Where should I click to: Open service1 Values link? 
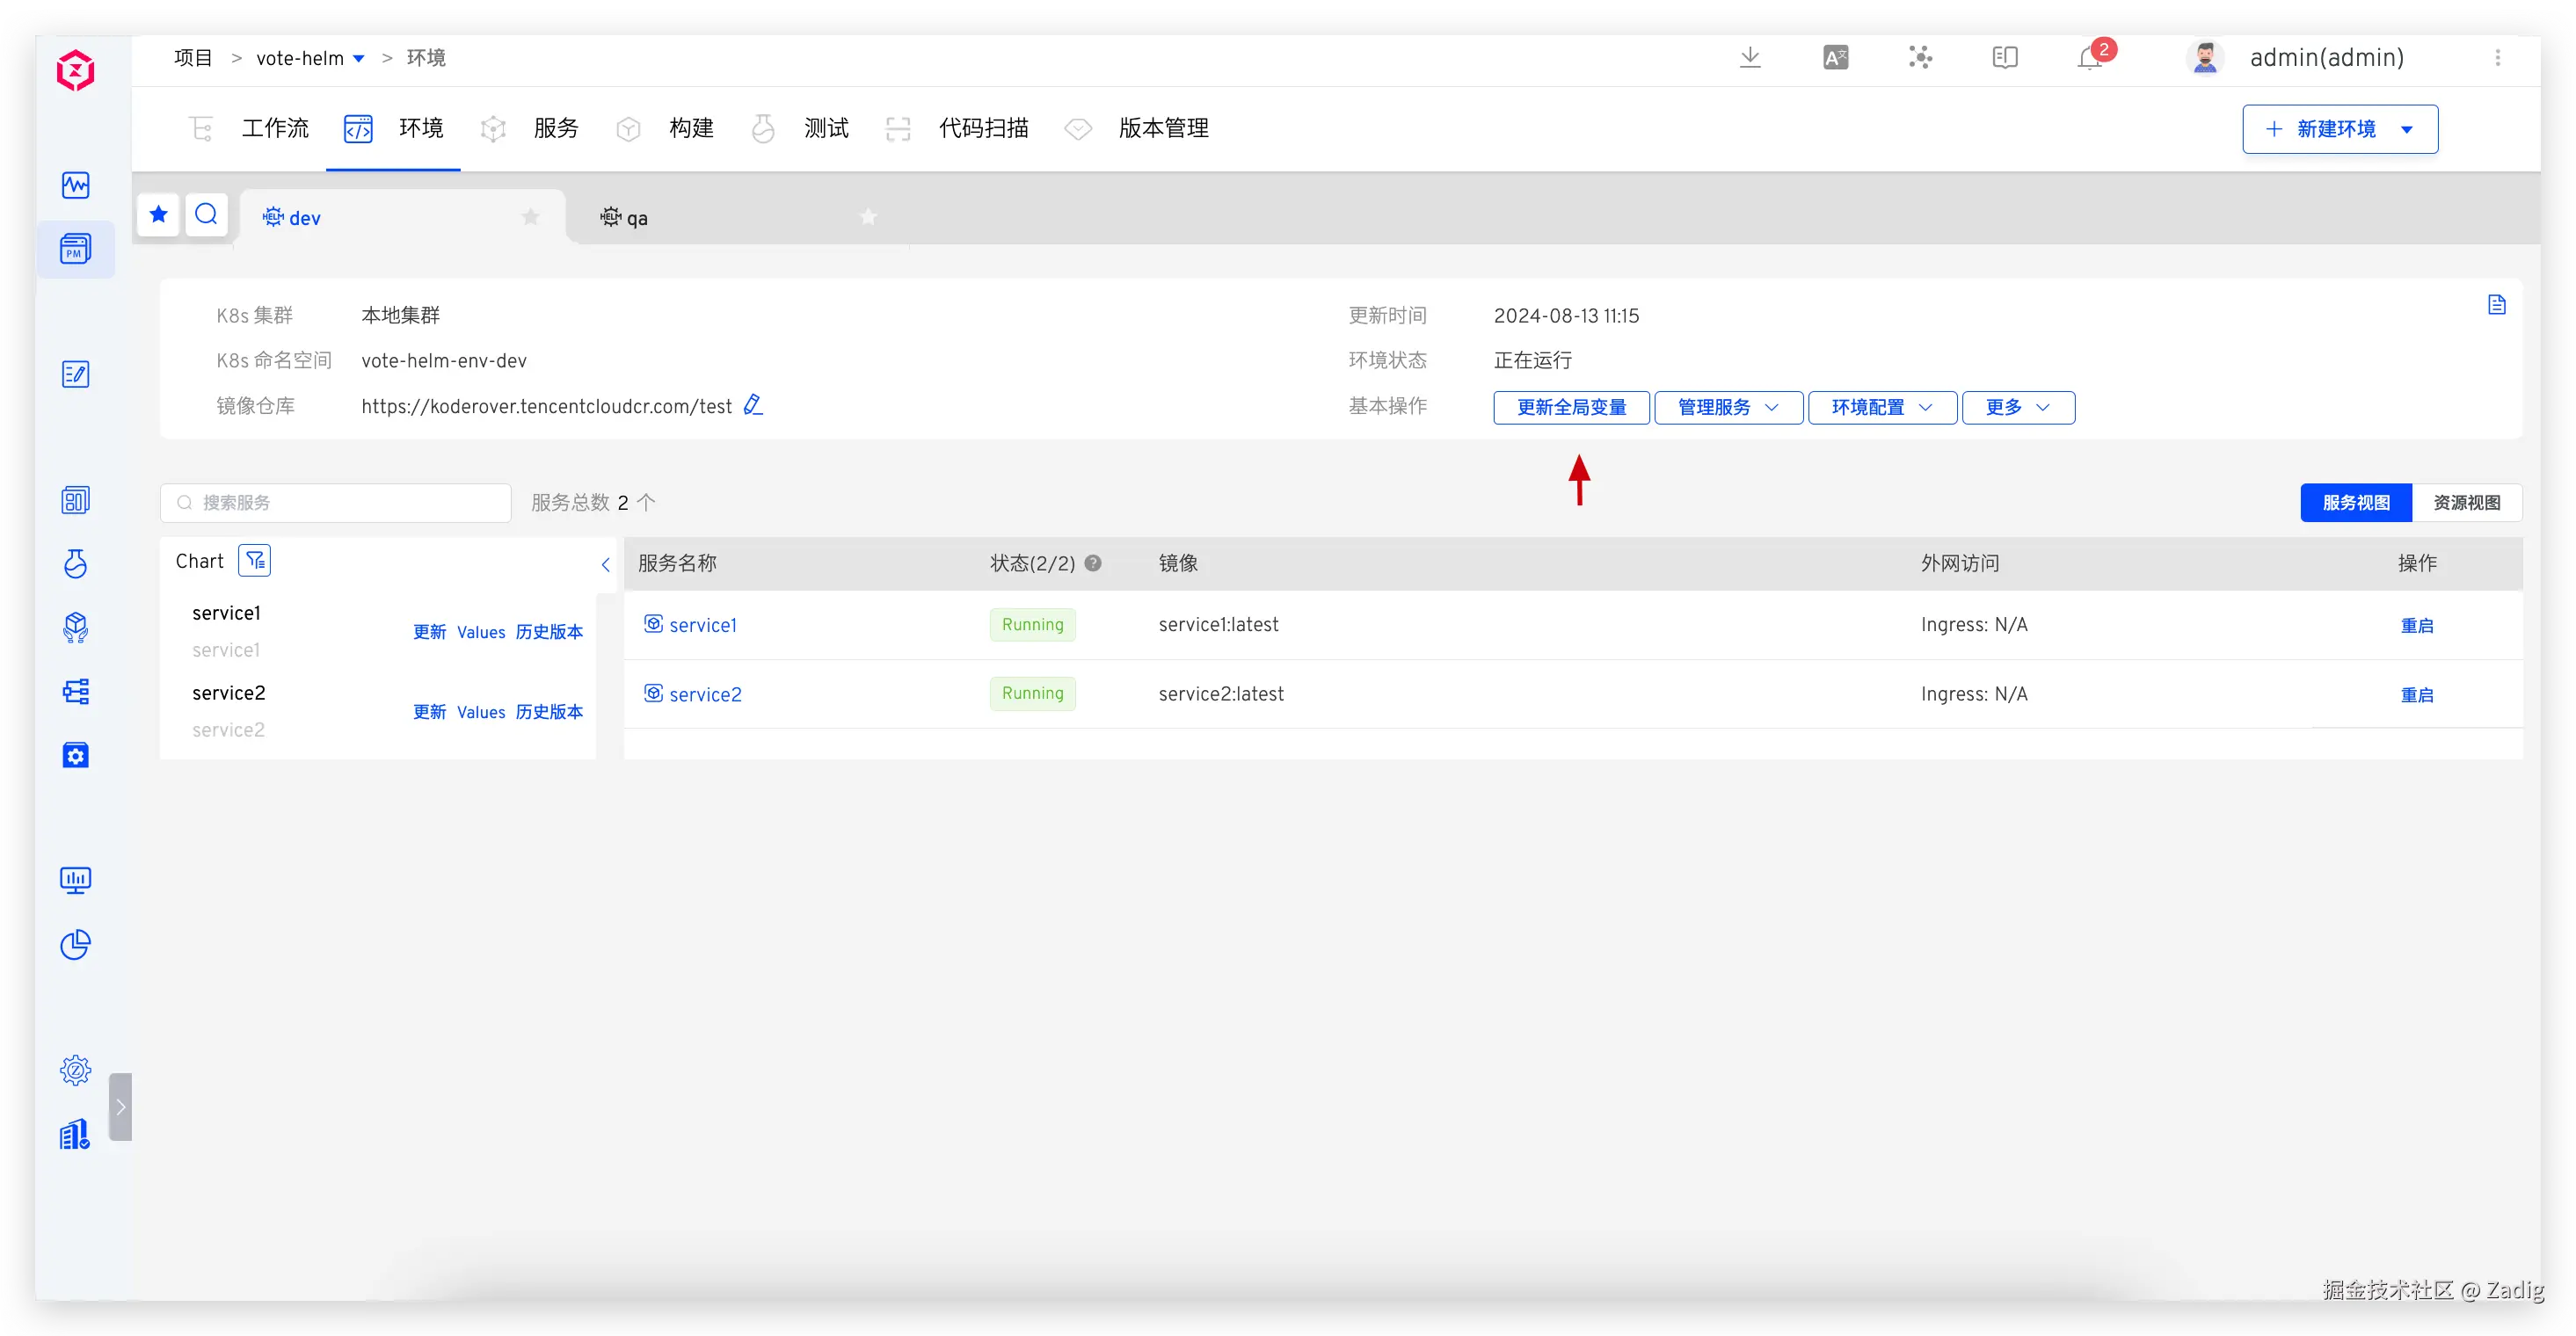(x=481, y=632)
